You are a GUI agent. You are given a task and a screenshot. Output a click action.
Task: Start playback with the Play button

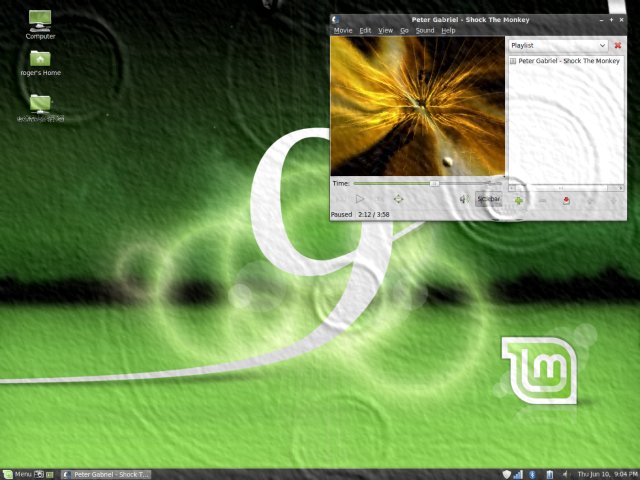coord(360,199)
